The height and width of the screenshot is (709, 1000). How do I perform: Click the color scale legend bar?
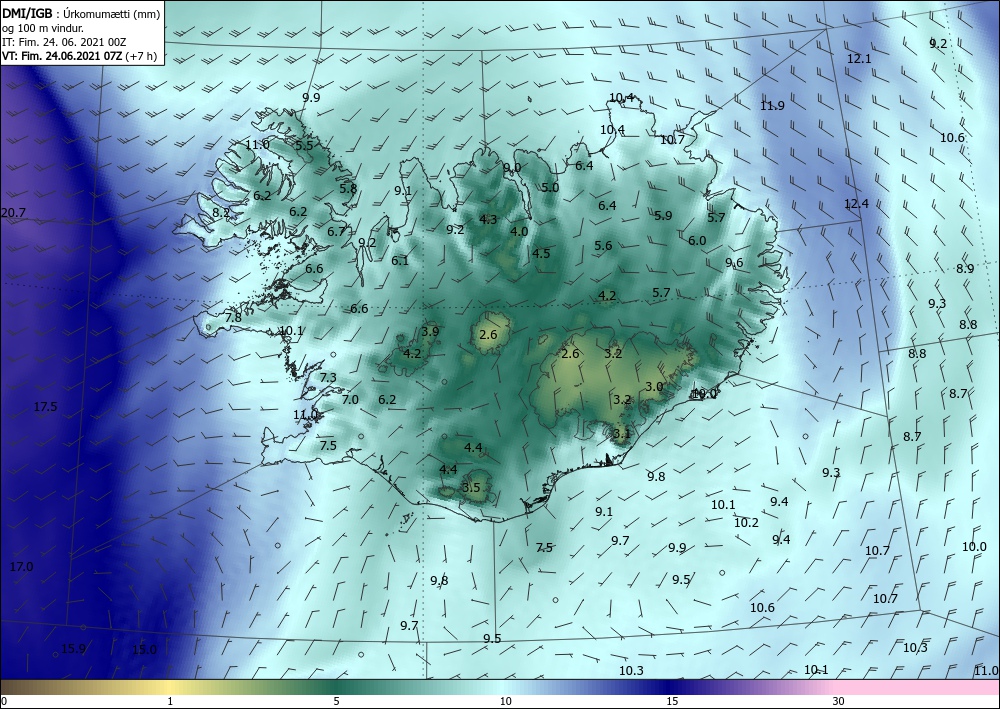[x=500, y=687]
